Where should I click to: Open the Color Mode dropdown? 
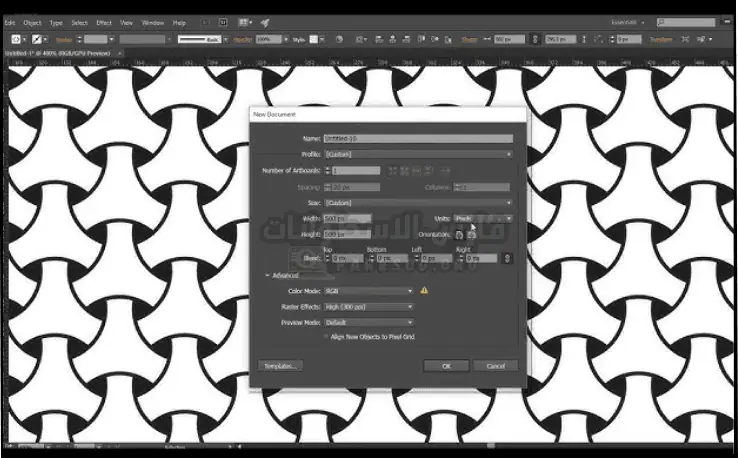(x=369, y=291)
